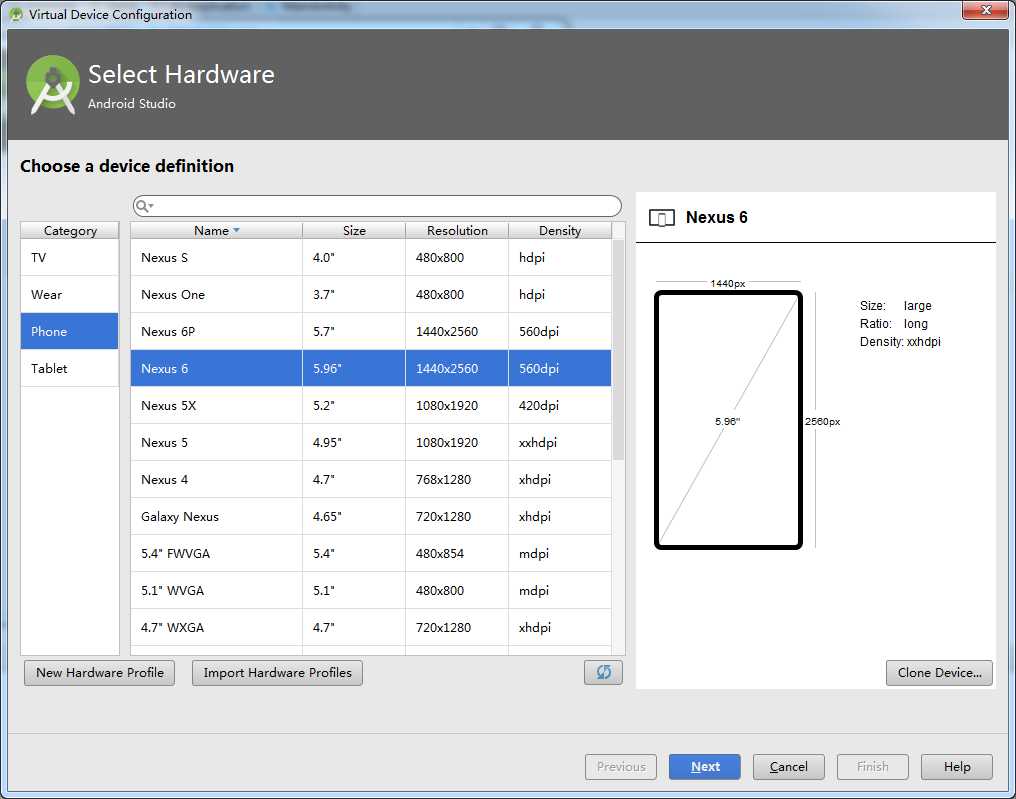Click the Clone Device button
1016x799 pixels.
coord(939,673)
